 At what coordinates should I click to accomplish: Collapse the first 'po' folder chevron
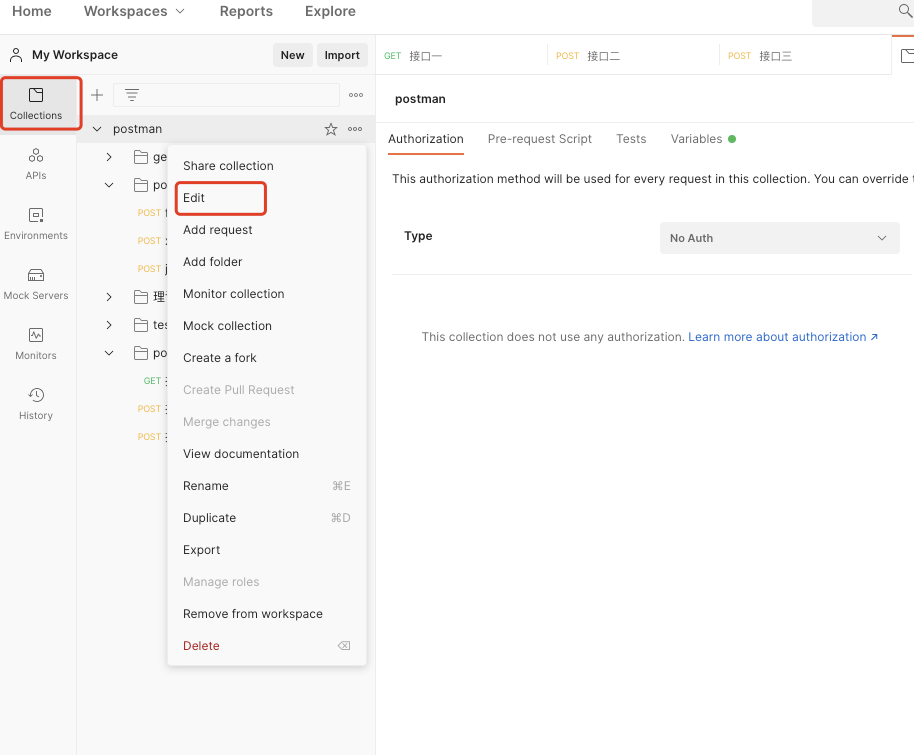[x=109, y=185]
